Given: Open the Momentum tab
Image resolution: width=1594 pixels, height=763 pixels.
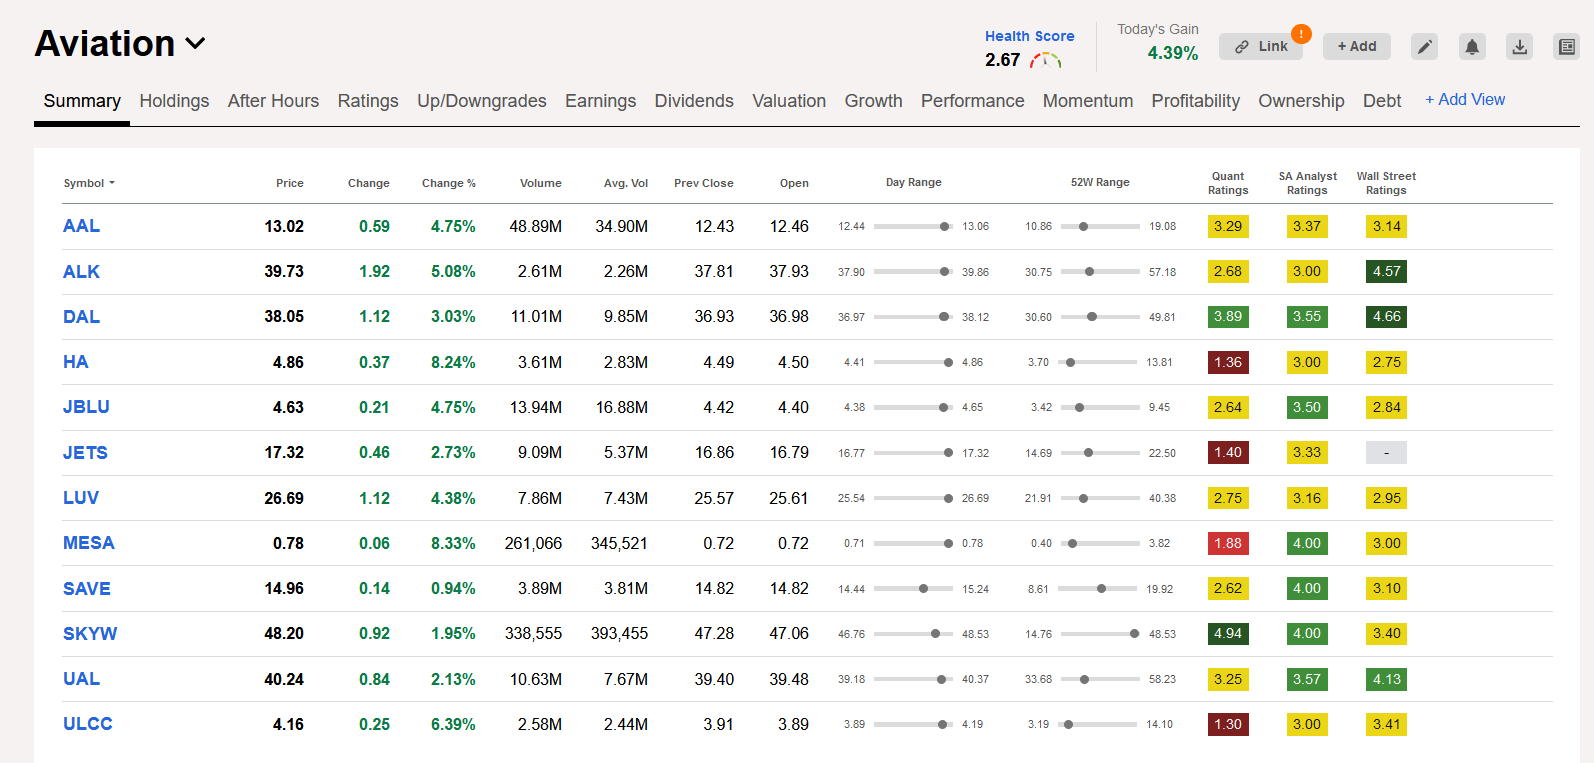Looking at the screenshot, I should point(1088,101).
